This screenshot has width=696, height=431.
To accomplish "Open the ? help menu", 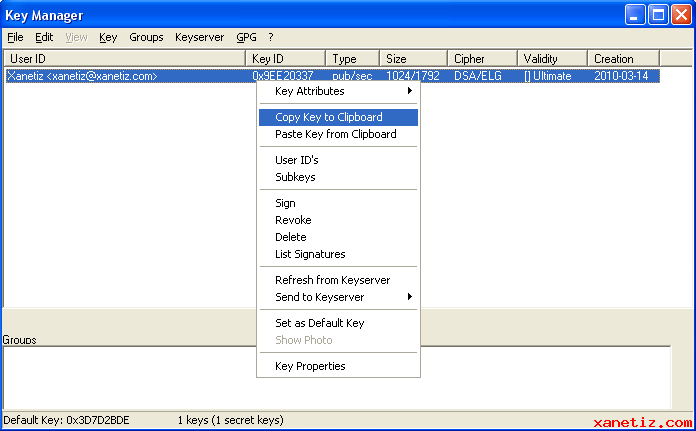I will pos(270,37).
